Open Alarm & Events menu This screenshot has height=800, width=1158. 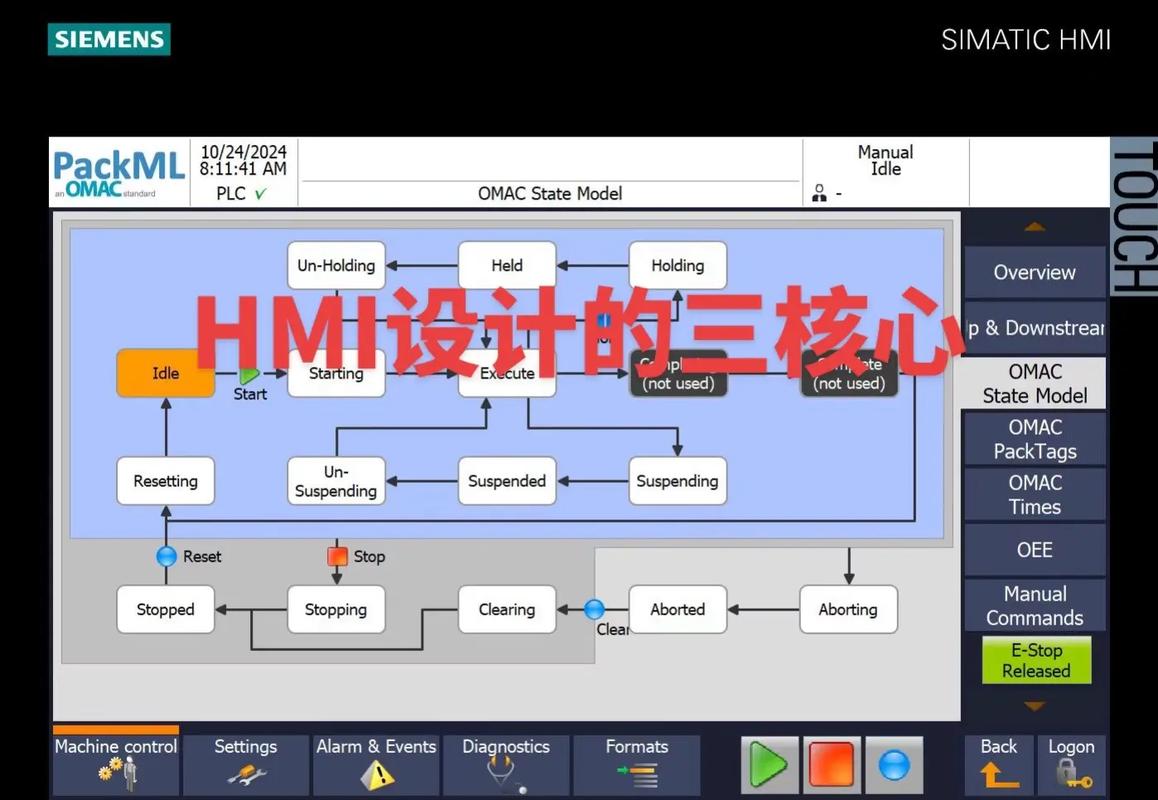pos(376,764)
